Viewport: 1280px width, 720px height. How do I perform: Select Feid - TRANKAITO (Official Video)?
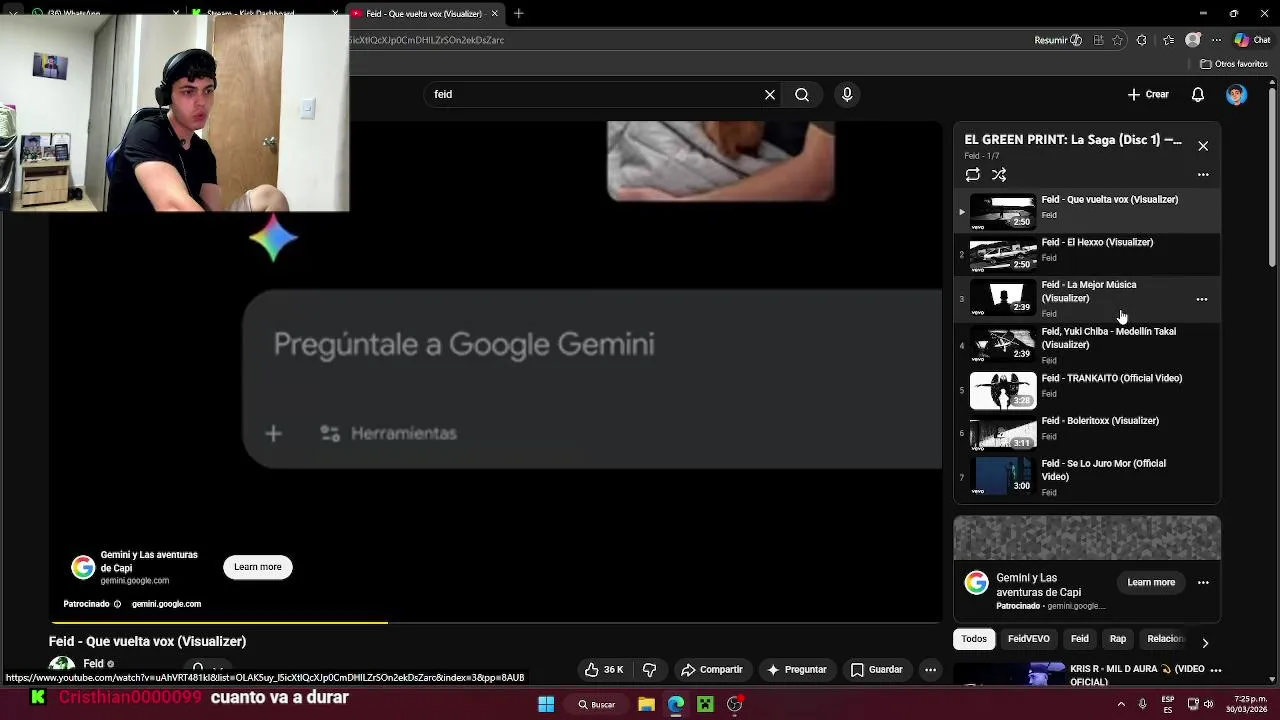point(1087,391)
